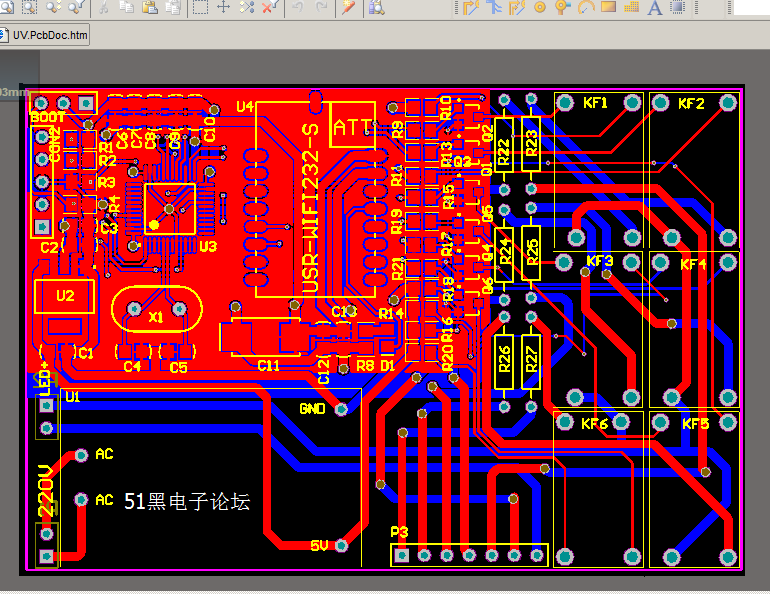Click the R8 resistor label
Viewport: 770px width, 594px height.
point(365,365)
